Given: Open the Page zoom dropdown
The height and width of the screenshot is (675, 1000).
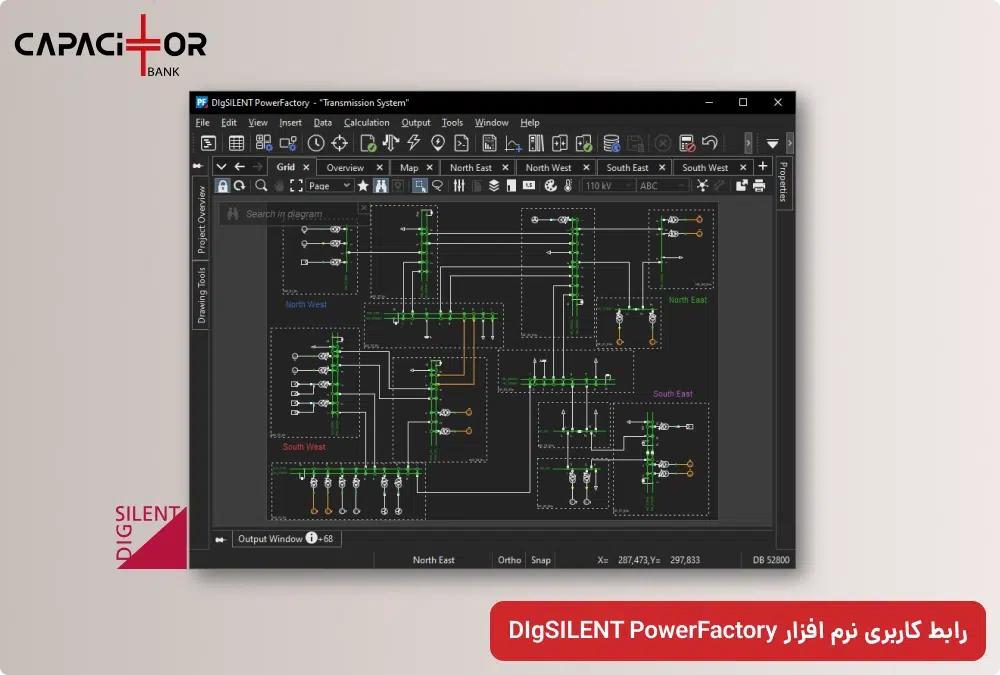Looking at the screenshot, I should pos(329,186).
